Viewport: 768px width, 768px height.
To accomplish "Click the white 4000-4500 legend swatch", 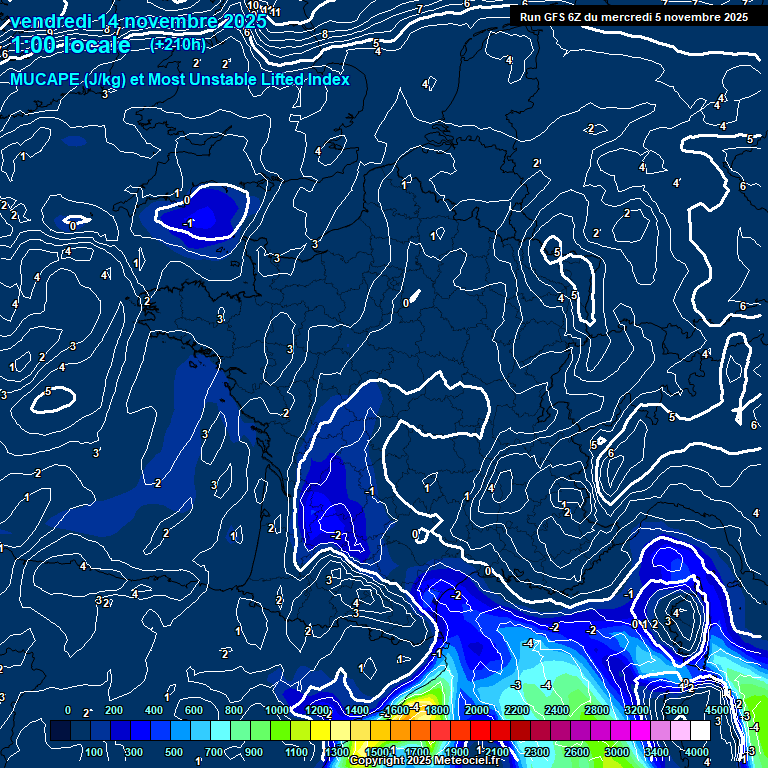I will pos(700,730).
